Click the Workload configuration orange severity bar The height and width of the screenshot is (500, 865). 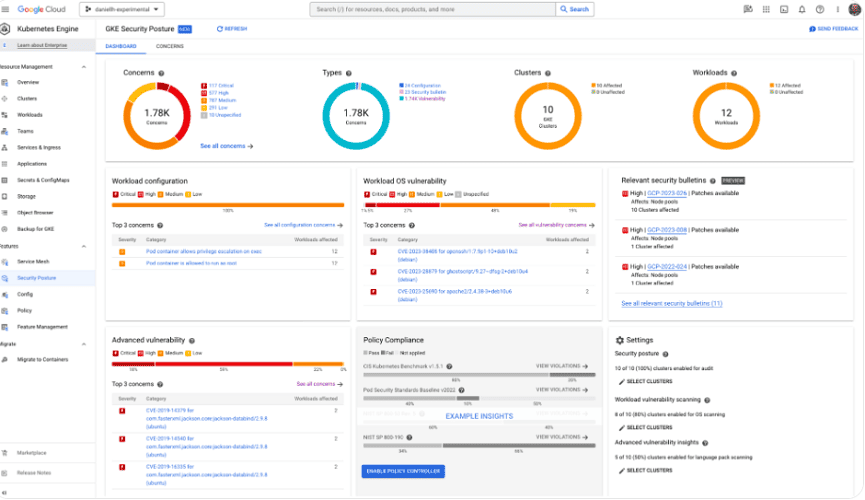[228, 205]
